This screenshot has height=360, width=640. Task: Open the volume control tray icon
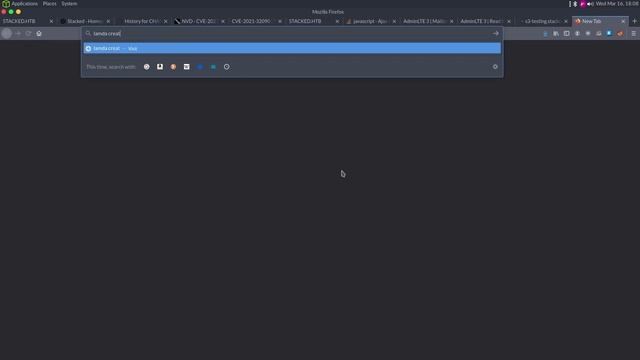point(590,4)
